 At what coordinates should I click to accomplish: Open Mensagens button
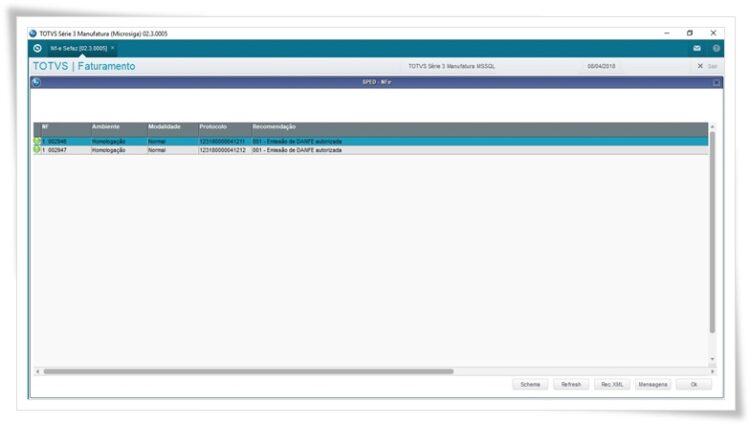click(x=653, y=384)
